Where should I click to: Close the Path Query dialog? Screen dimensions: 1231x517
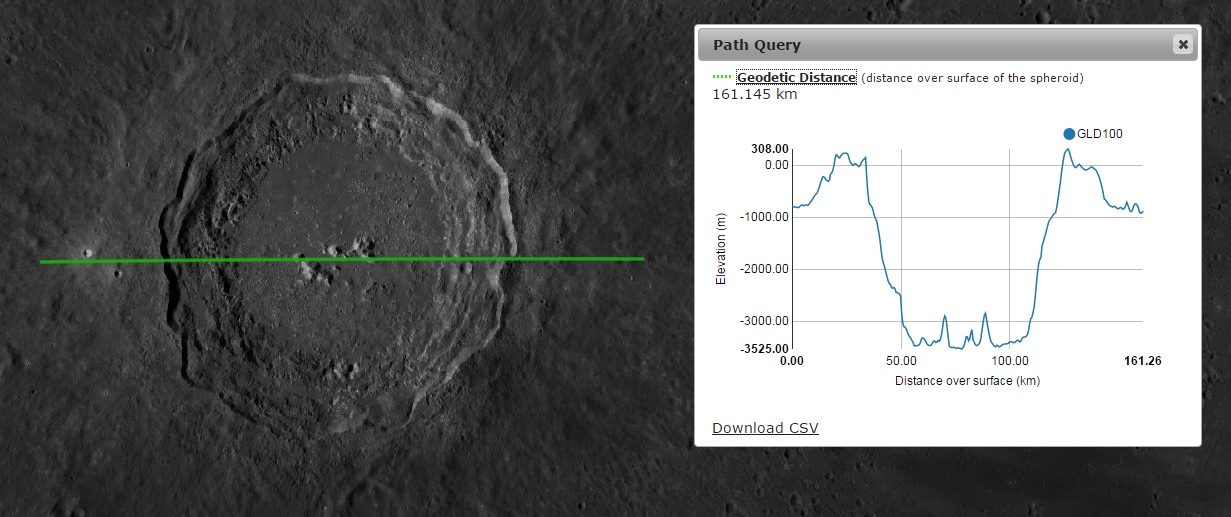(x=1183, y=44)
